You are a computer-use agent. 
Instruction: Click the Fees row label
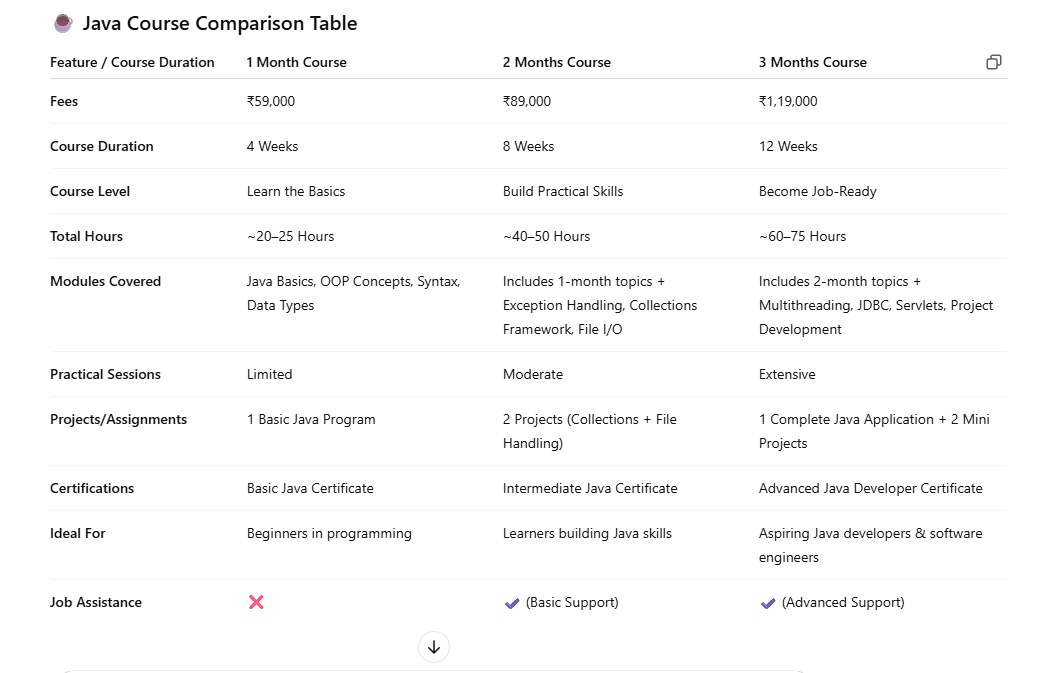pyautogui.click(x=63, y=101)
